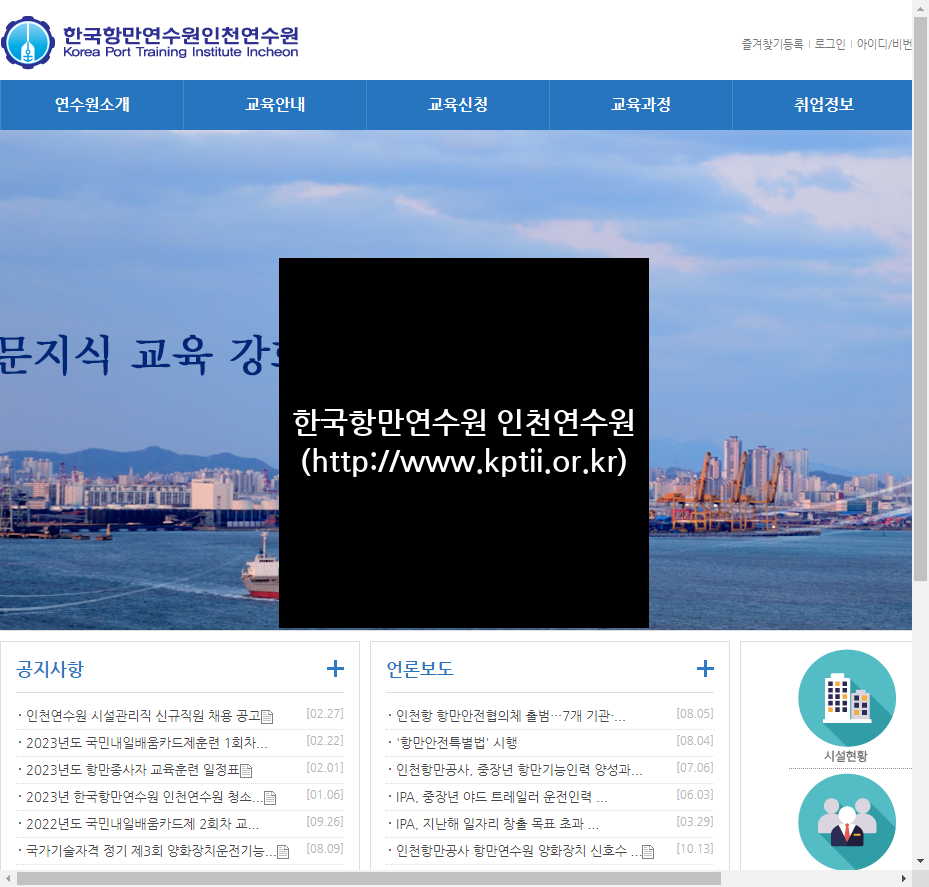
Task: Open article '항만안전특별법' 시행
Action: point(456,743)
